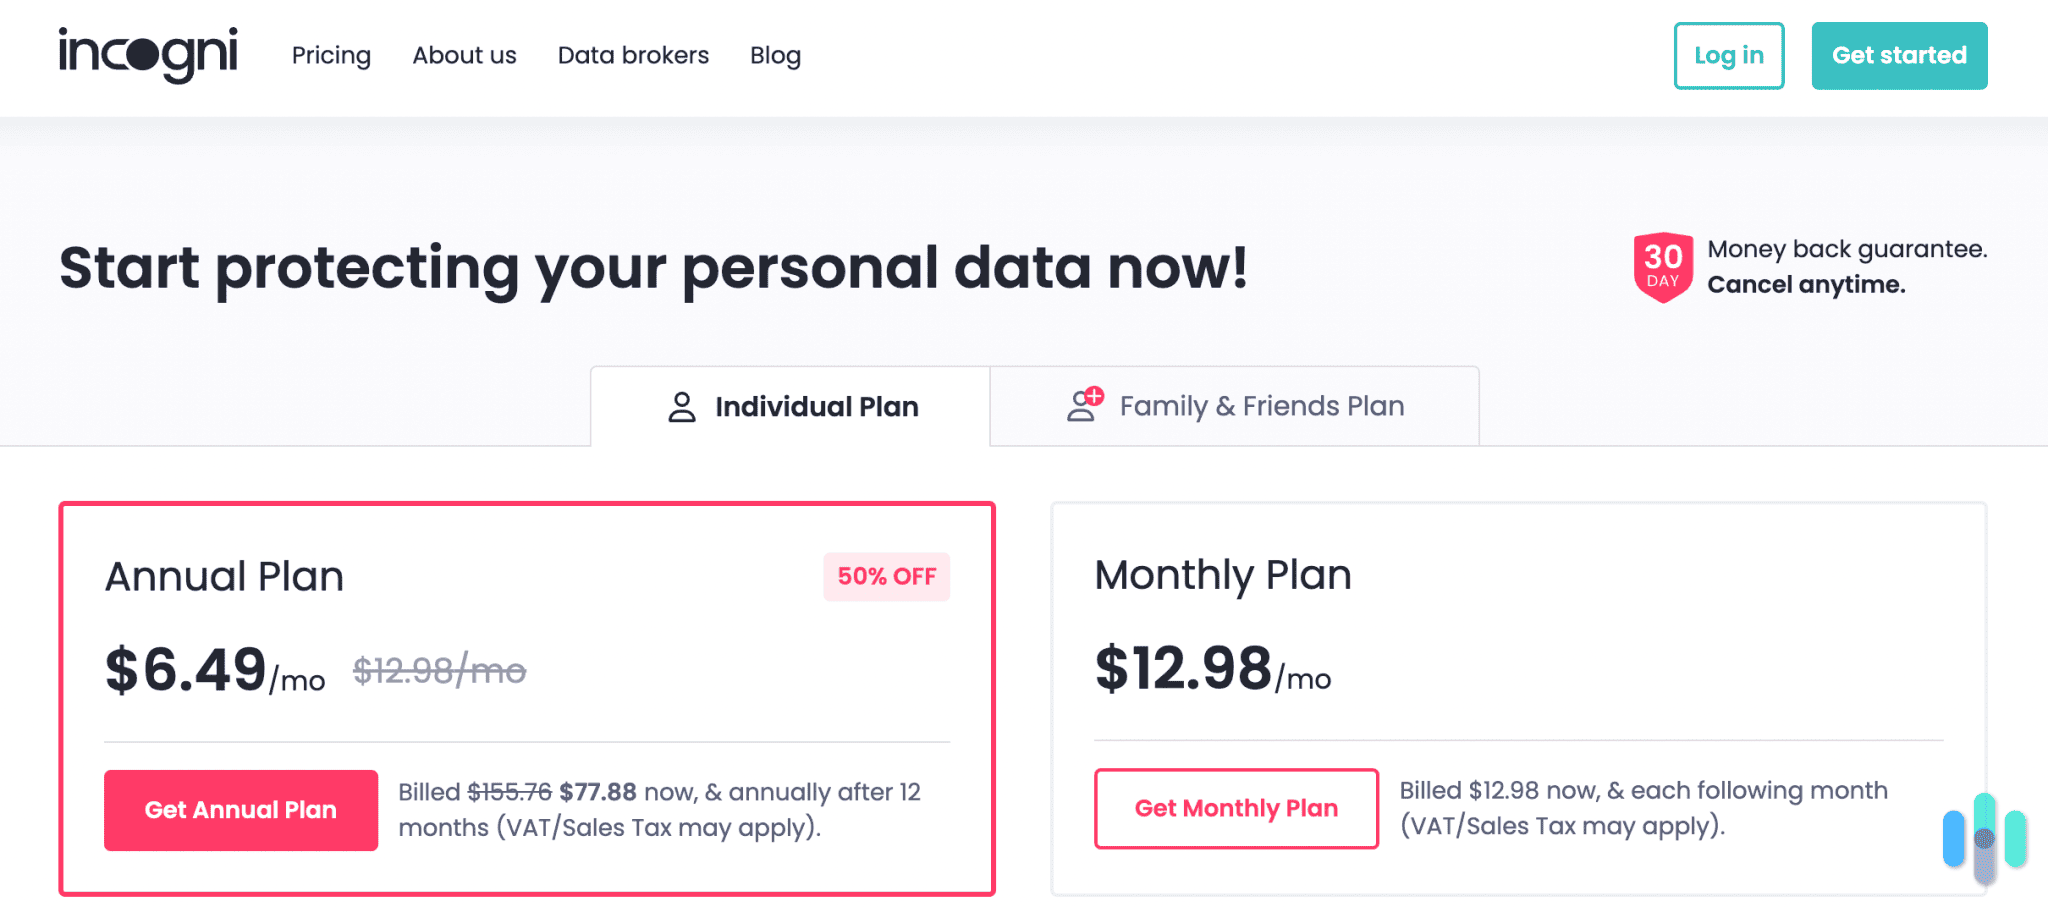
Task: Click the person icon on Individual Plan tab
Action: [682, 407]
